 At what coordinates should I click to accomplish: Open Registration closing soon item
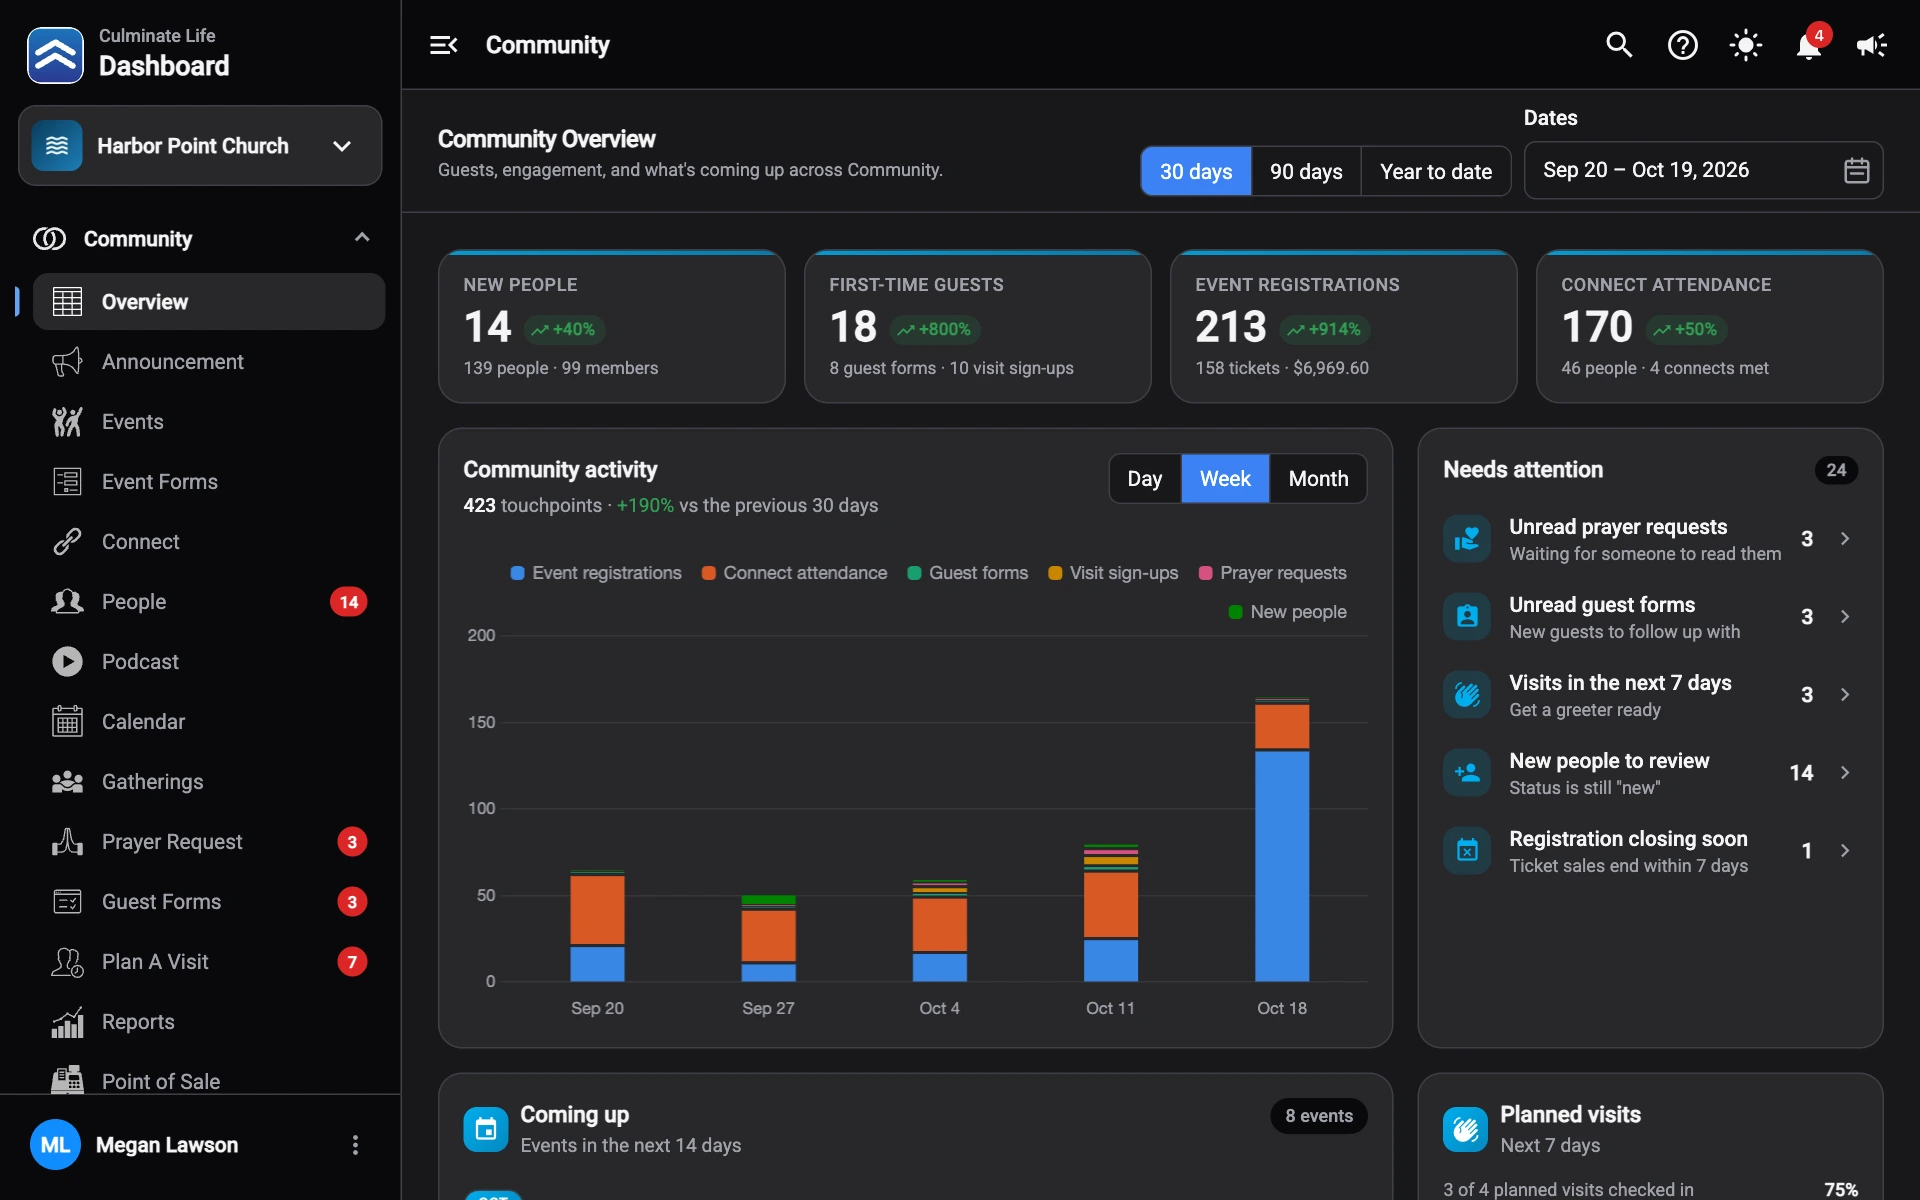pos(1650,851)
